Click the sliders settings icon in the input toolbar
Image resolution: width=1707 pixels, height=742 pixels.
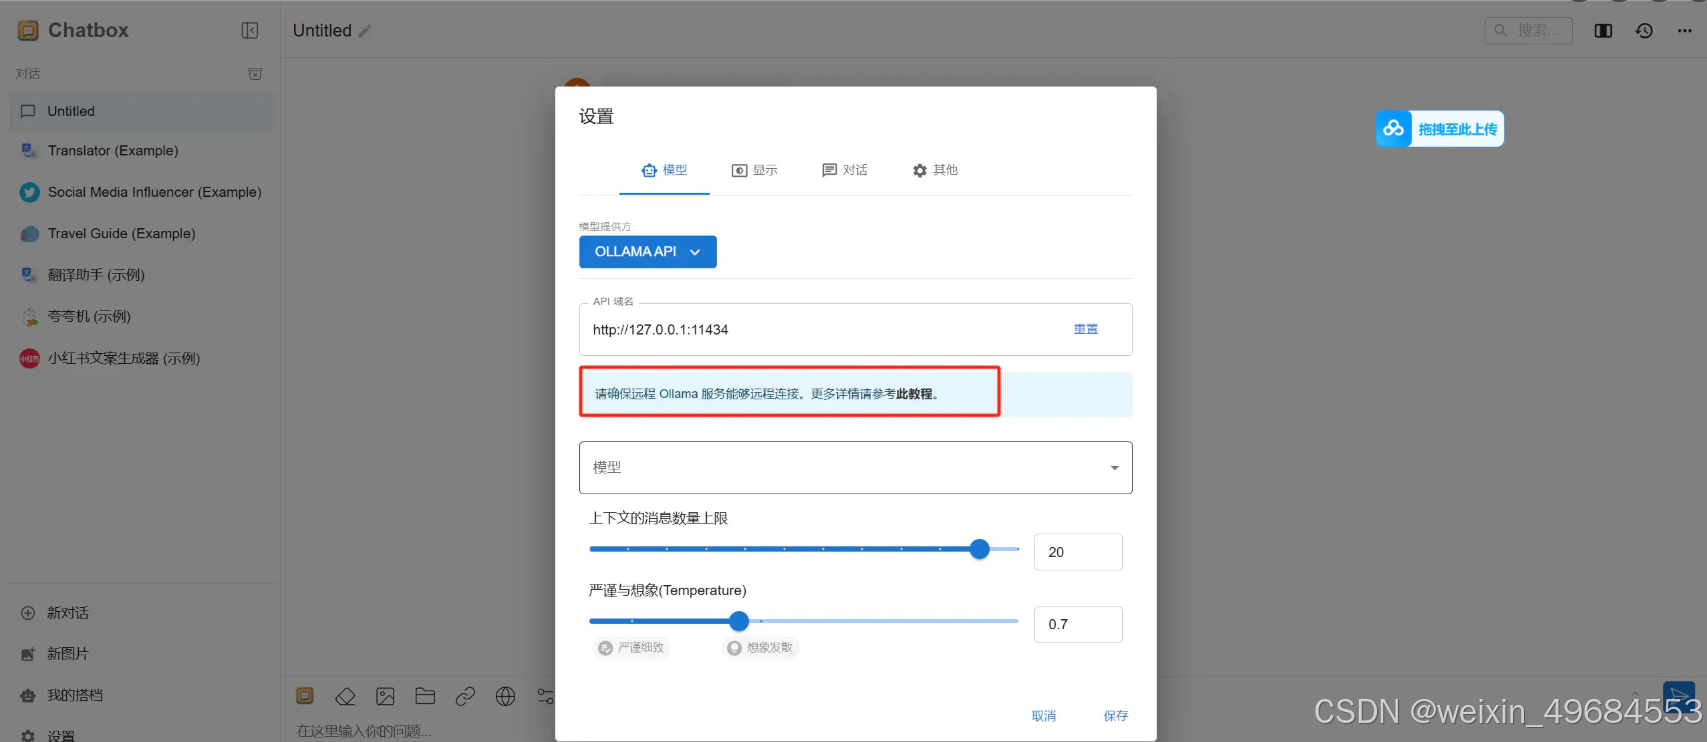[x=546, y=696]
